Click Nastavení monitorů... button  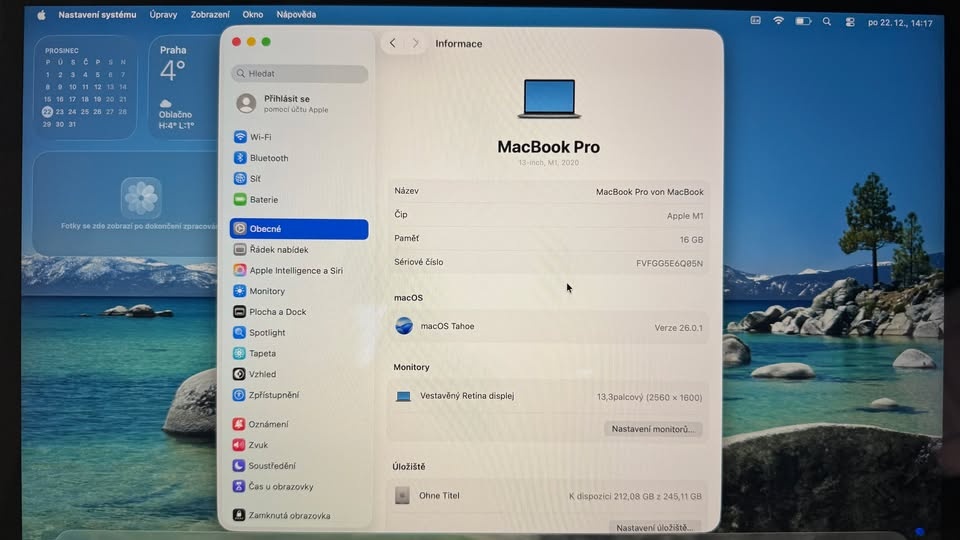pos(653,429)
